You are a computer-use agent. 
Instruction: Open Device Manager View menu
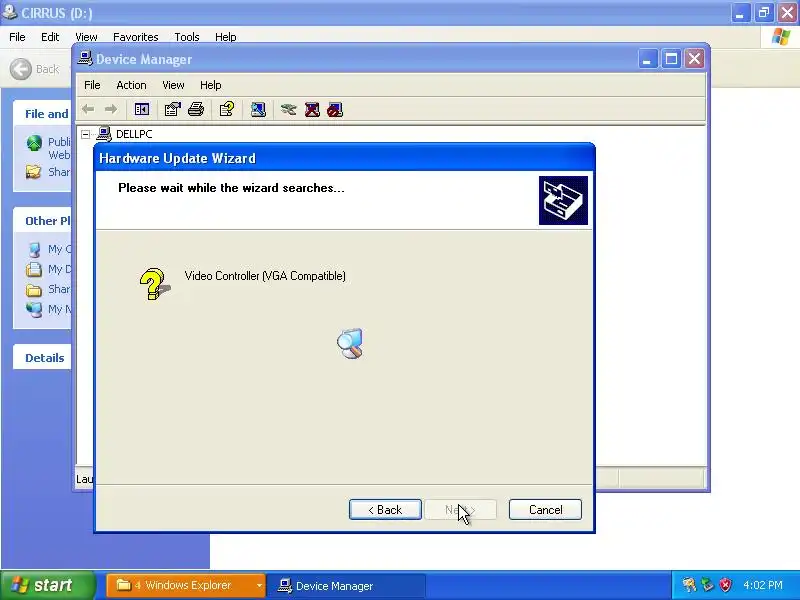pos(173,85)
